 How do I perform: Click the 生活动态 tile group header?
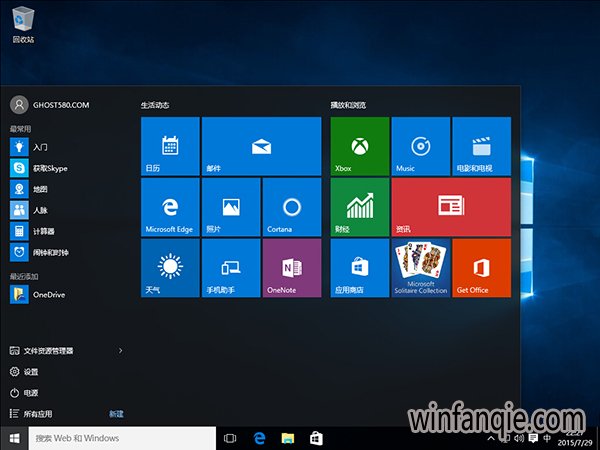pos(155,105)
